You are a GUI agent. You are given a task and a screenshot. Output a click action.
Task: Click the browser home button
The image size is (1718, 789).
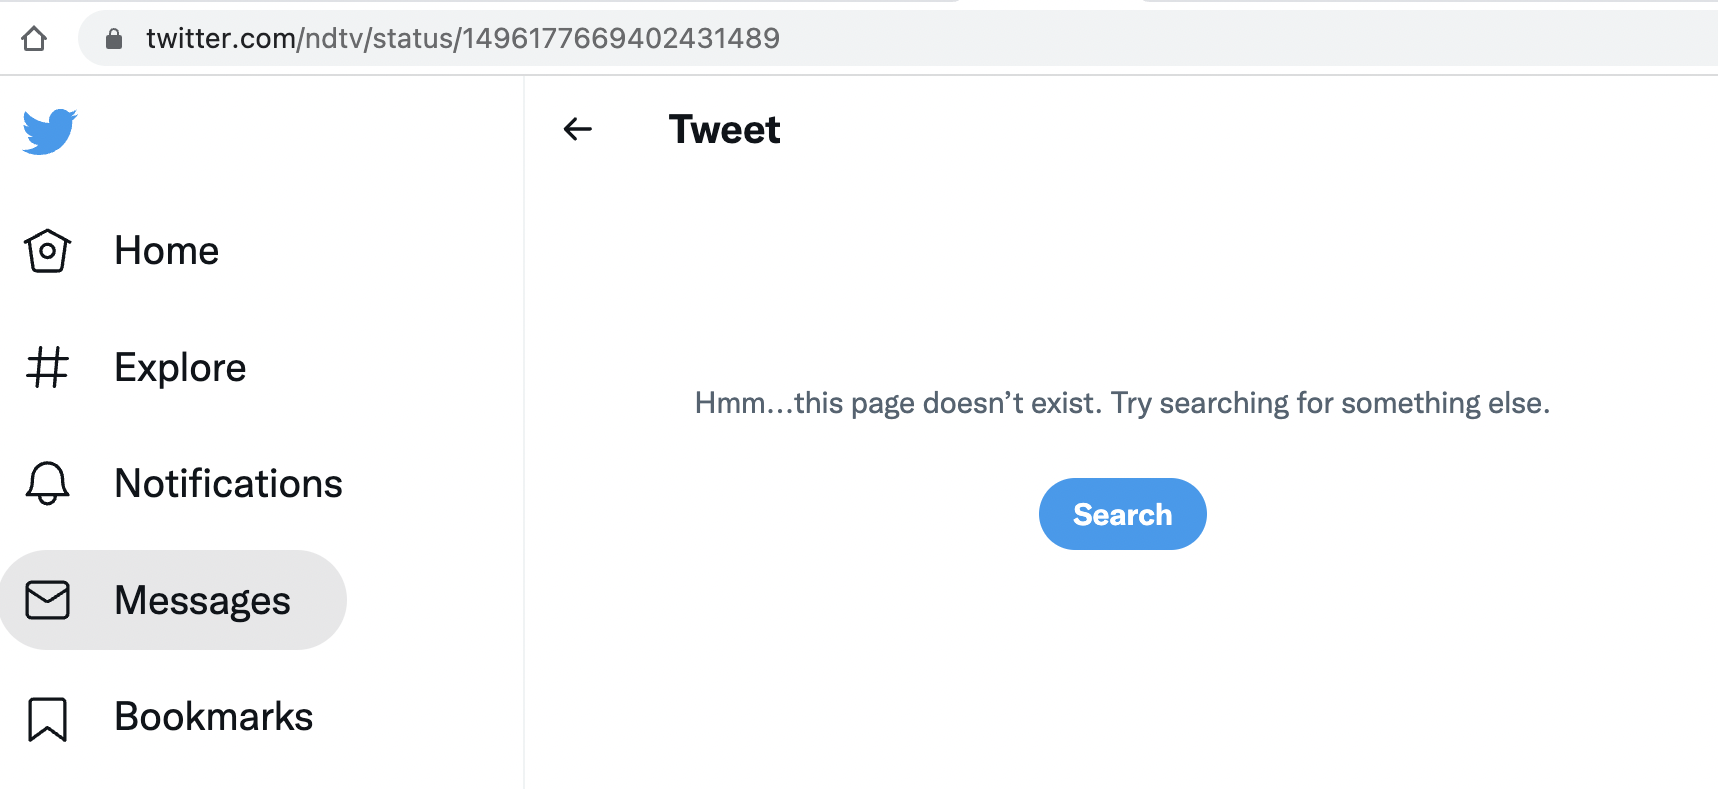click(x=34, y=39)
